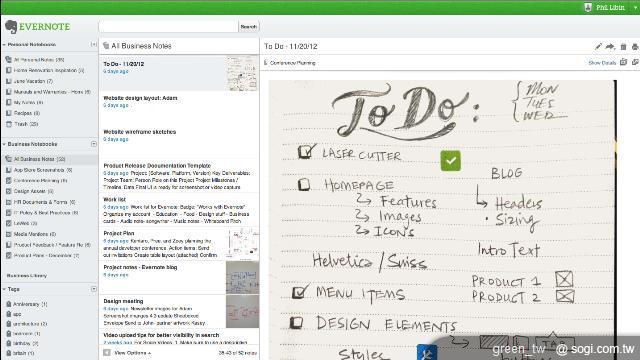Click into the search input field
This screenshot has width=640, height=360.
pyautogui.click(x=169, y=27)
